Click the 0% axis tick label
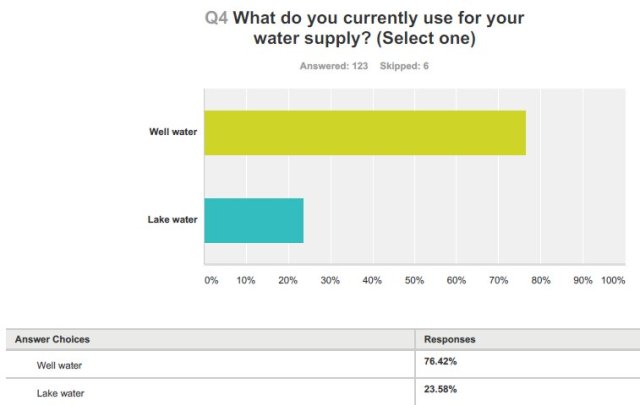The height and width of the screenshot is (405, 640). click(211, 280)
